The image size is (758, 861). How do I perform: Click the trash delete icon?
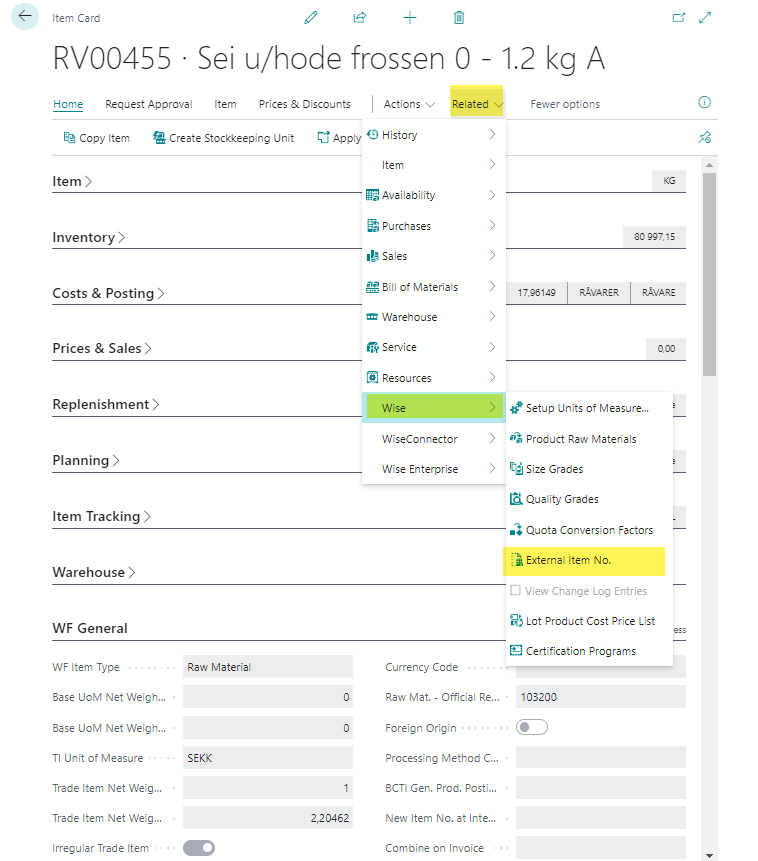459,18
